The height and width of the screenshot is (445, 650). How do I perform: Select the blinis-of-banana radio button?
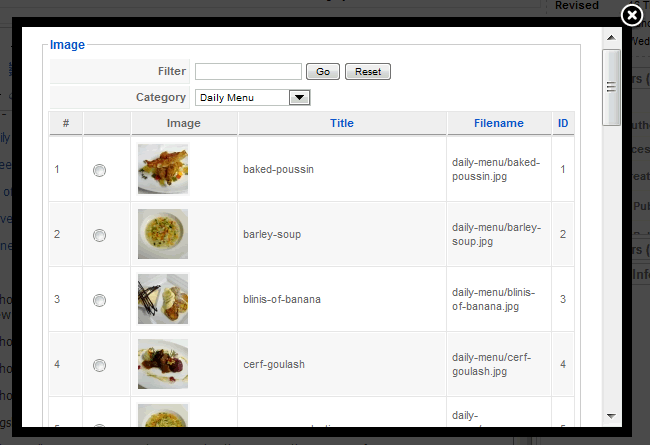click(99, 300)
